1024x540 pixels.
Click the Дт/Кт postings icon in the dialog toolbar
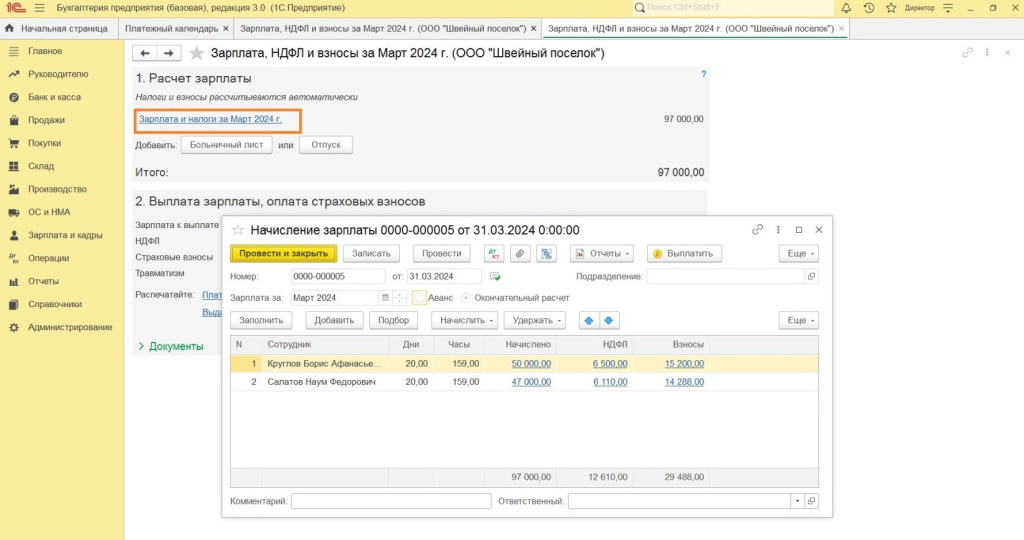click(x=494, y=253)
